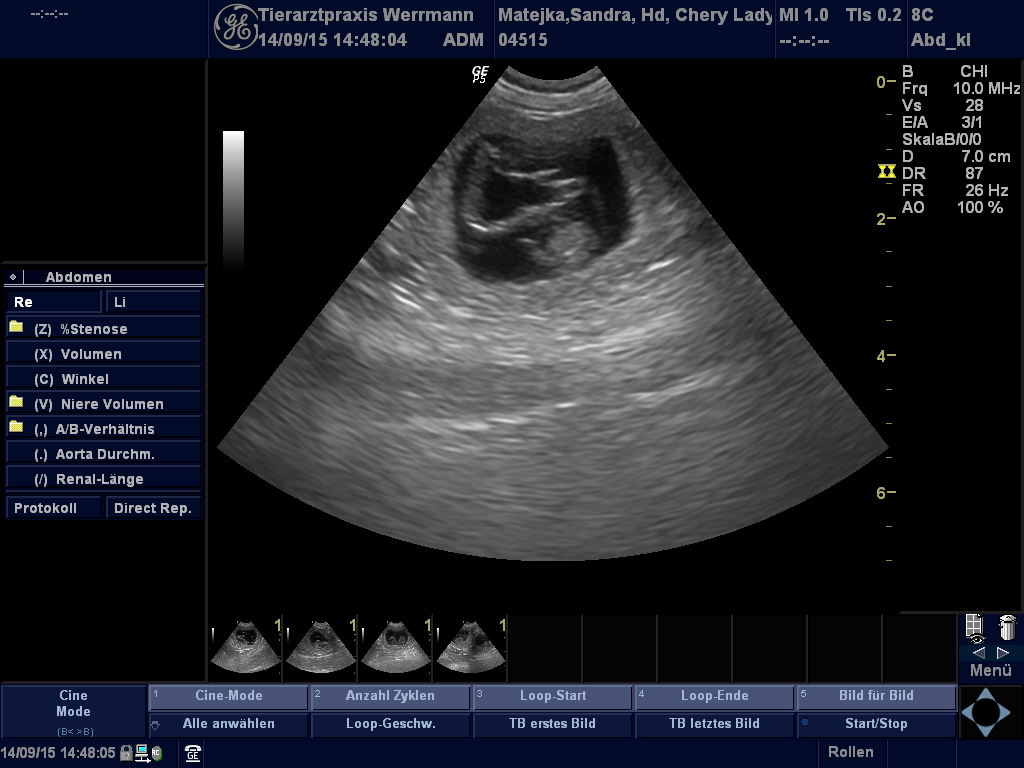Click the right arrow above Menü
The height and width of the screenshot is (768, 1024).
1003,652
